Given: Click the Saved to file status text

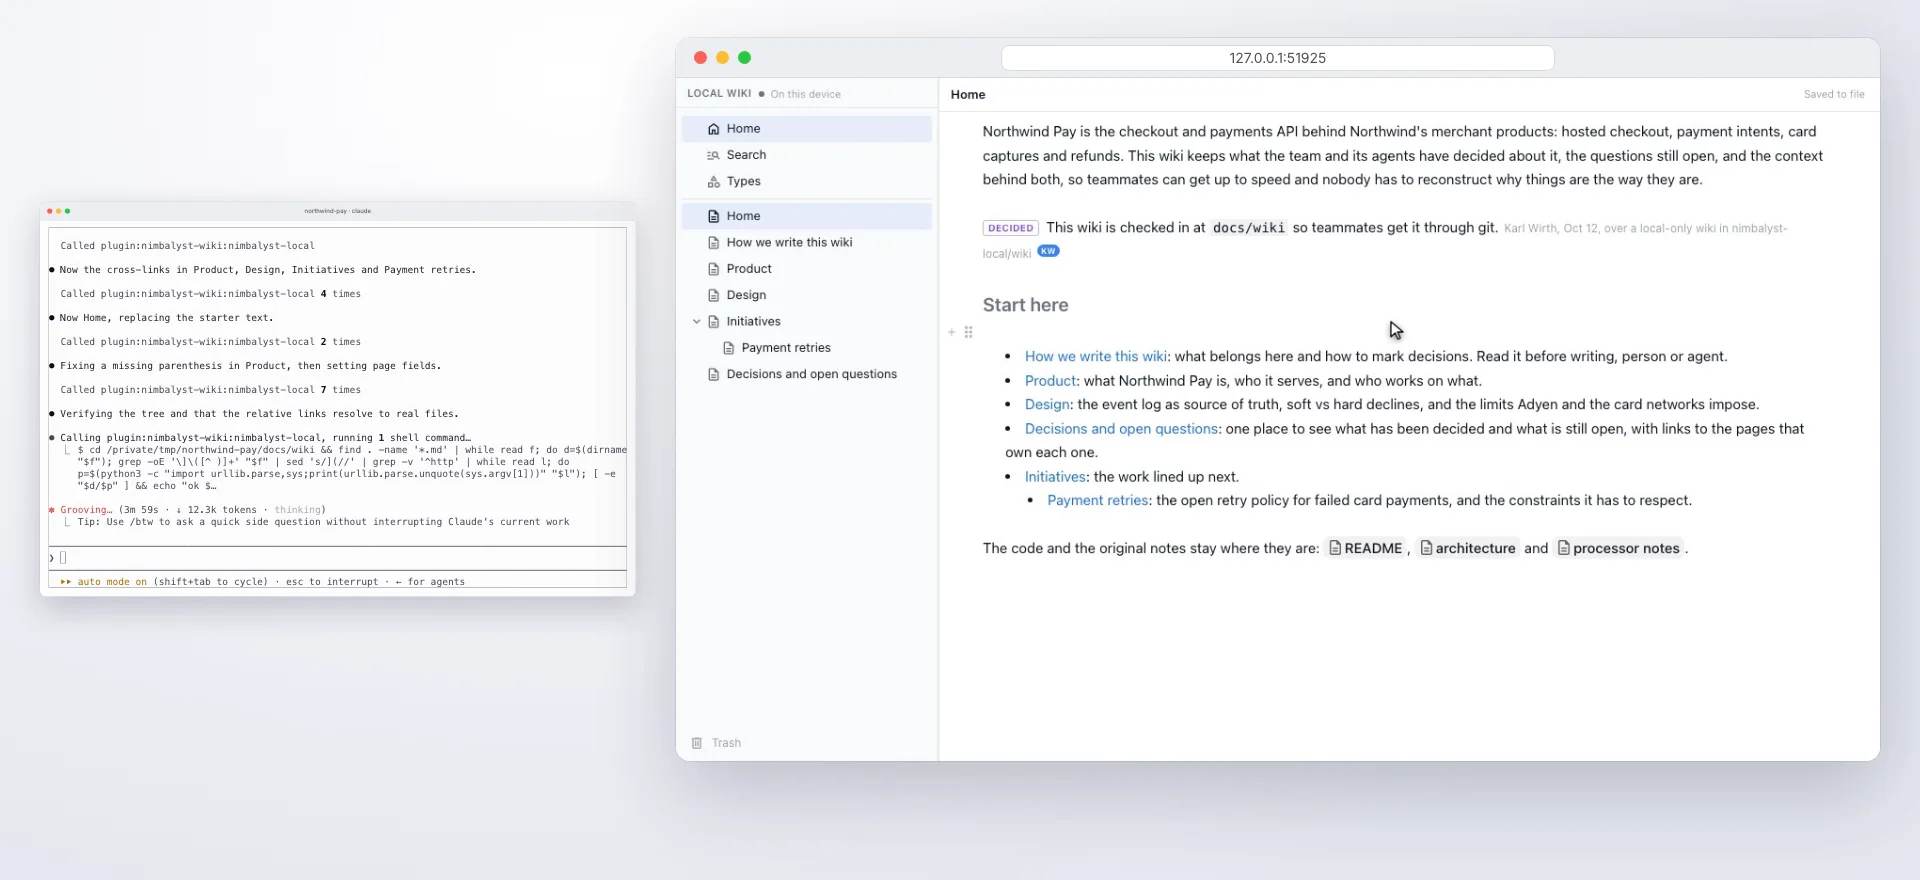Looking at the screenshot, I should (1834, 95).
